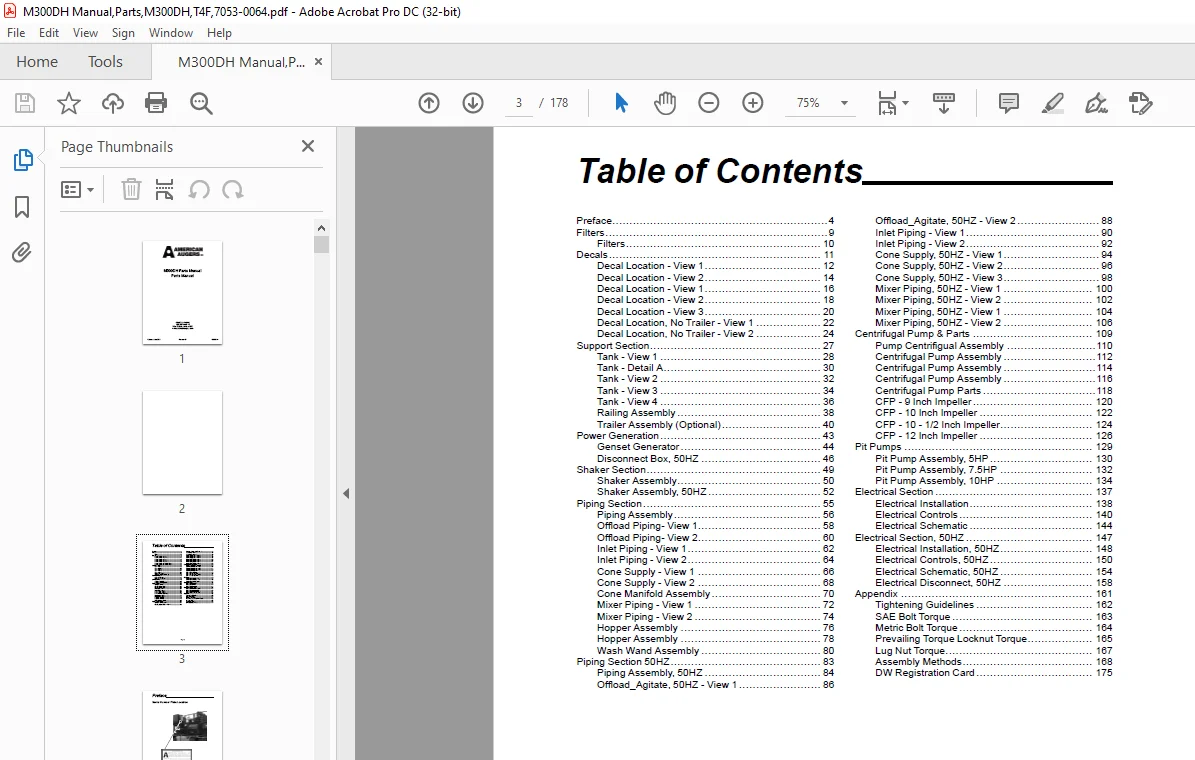Image resolution: width=1195 pixels, height=760 pixels.
Task: Select blank page 2 thumbnail
Action: point(182,443)
